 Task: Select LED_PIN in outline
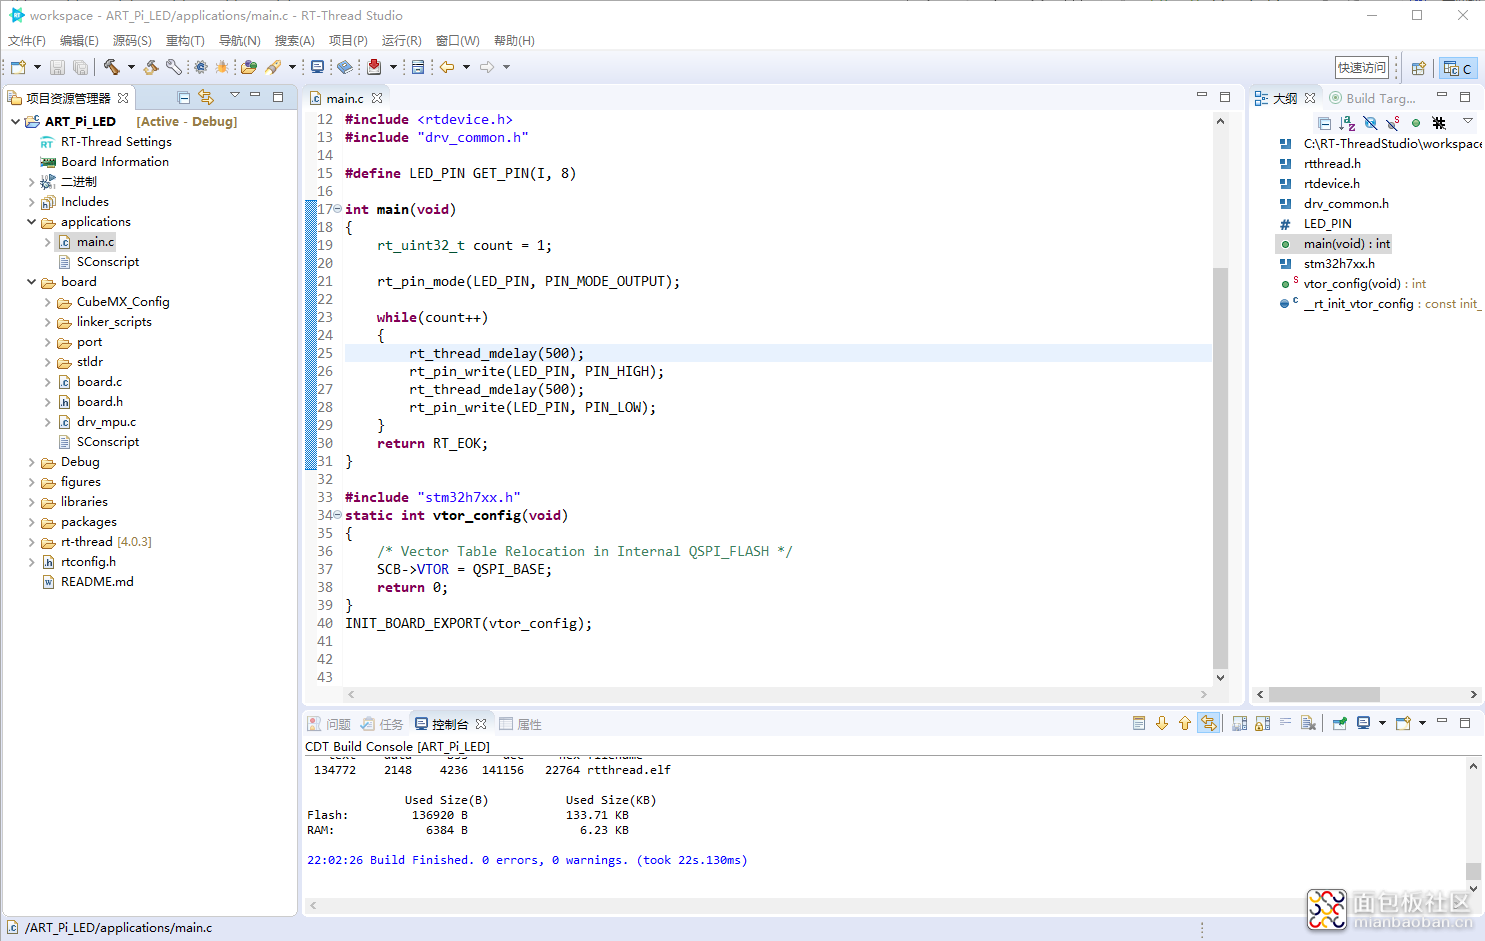pos(1327,223)
